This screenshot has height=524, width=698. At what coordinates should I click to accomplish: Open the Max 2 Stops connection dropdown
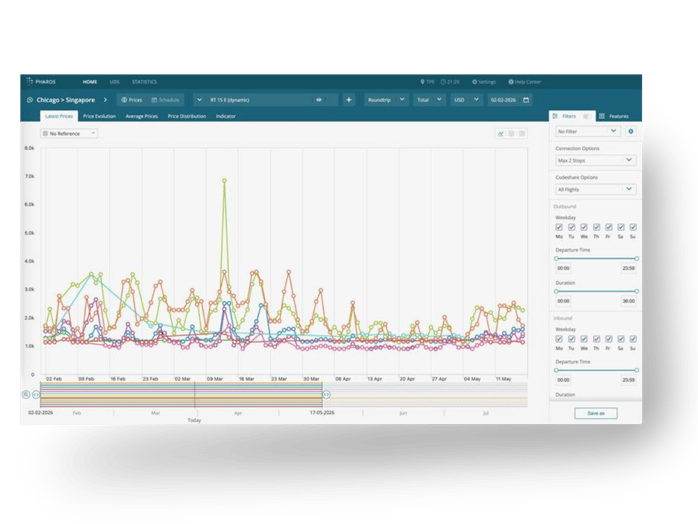click(596, 160)
